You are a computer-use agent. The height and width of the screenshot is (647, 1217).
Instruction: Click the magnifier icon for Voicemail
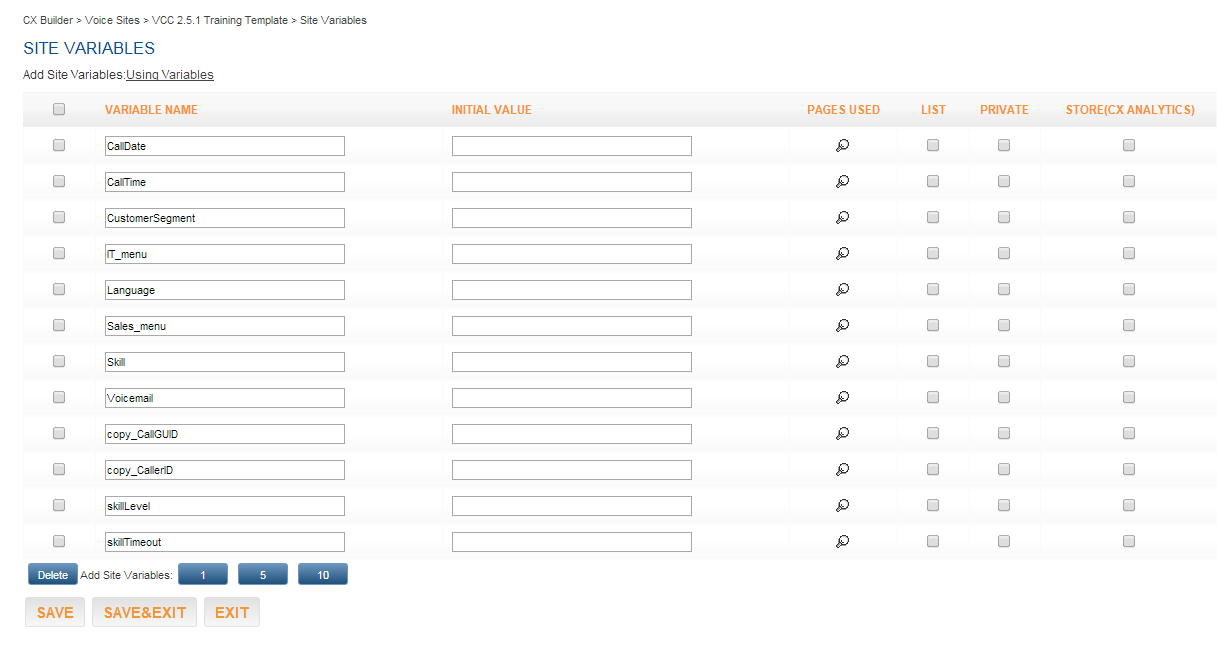(843, 398)
